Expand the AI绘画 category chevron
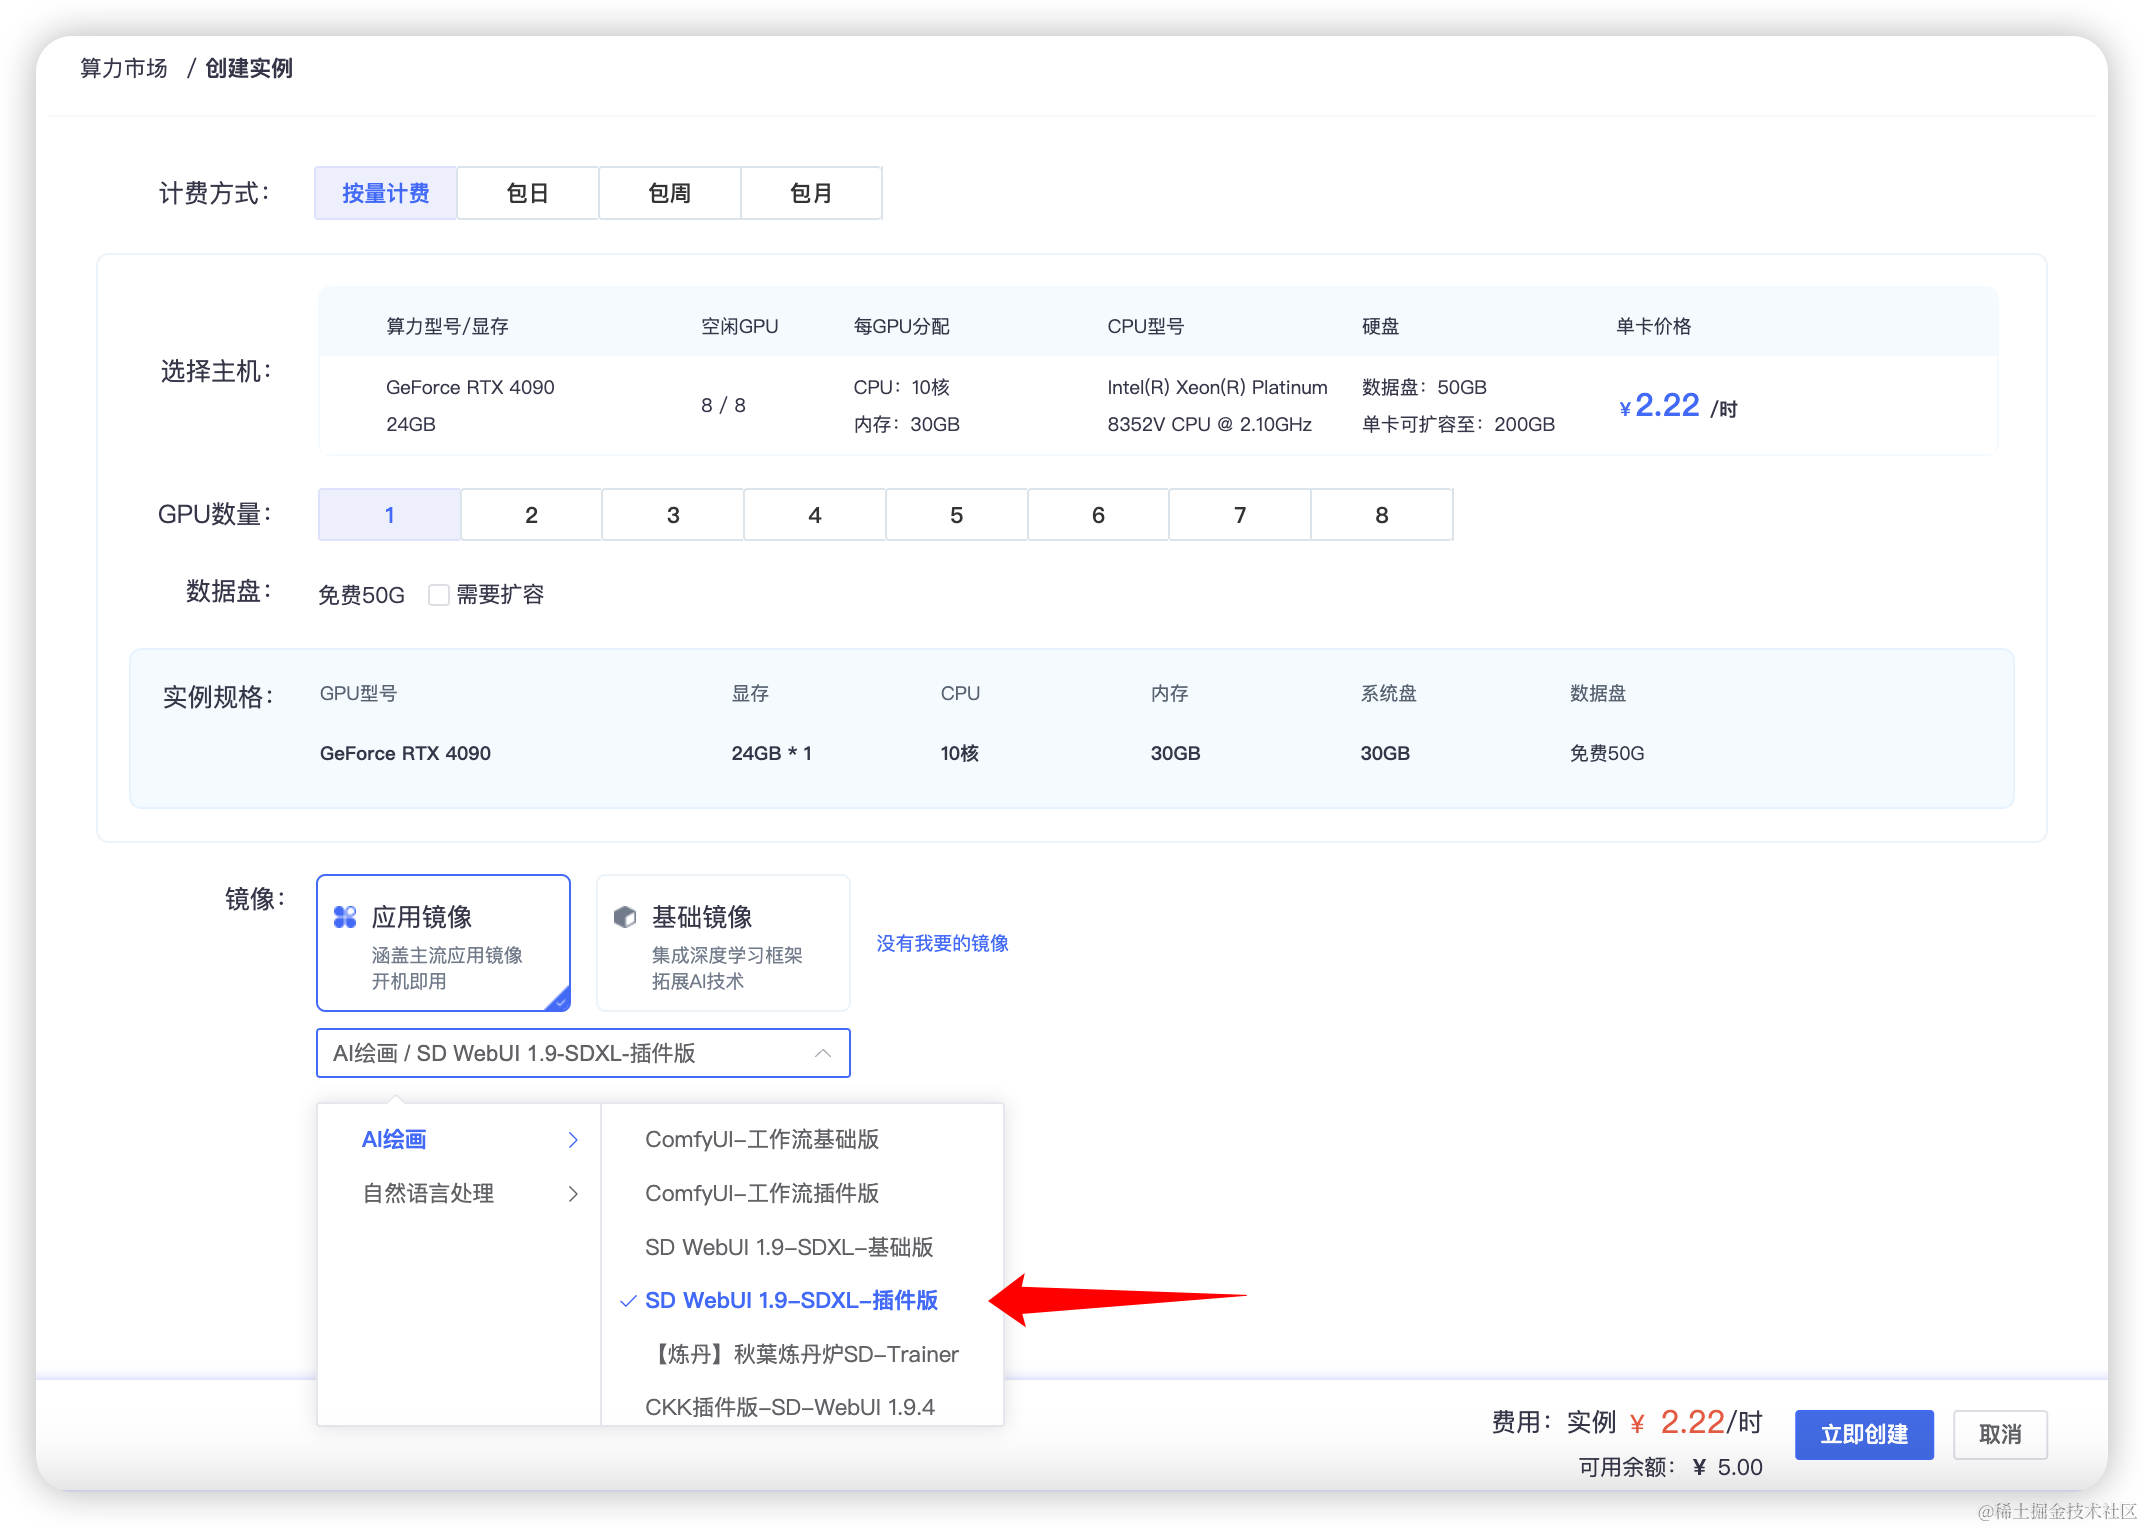Image resolution: width=2144 pixels, height=1528 pixels. click(573, 1140)
